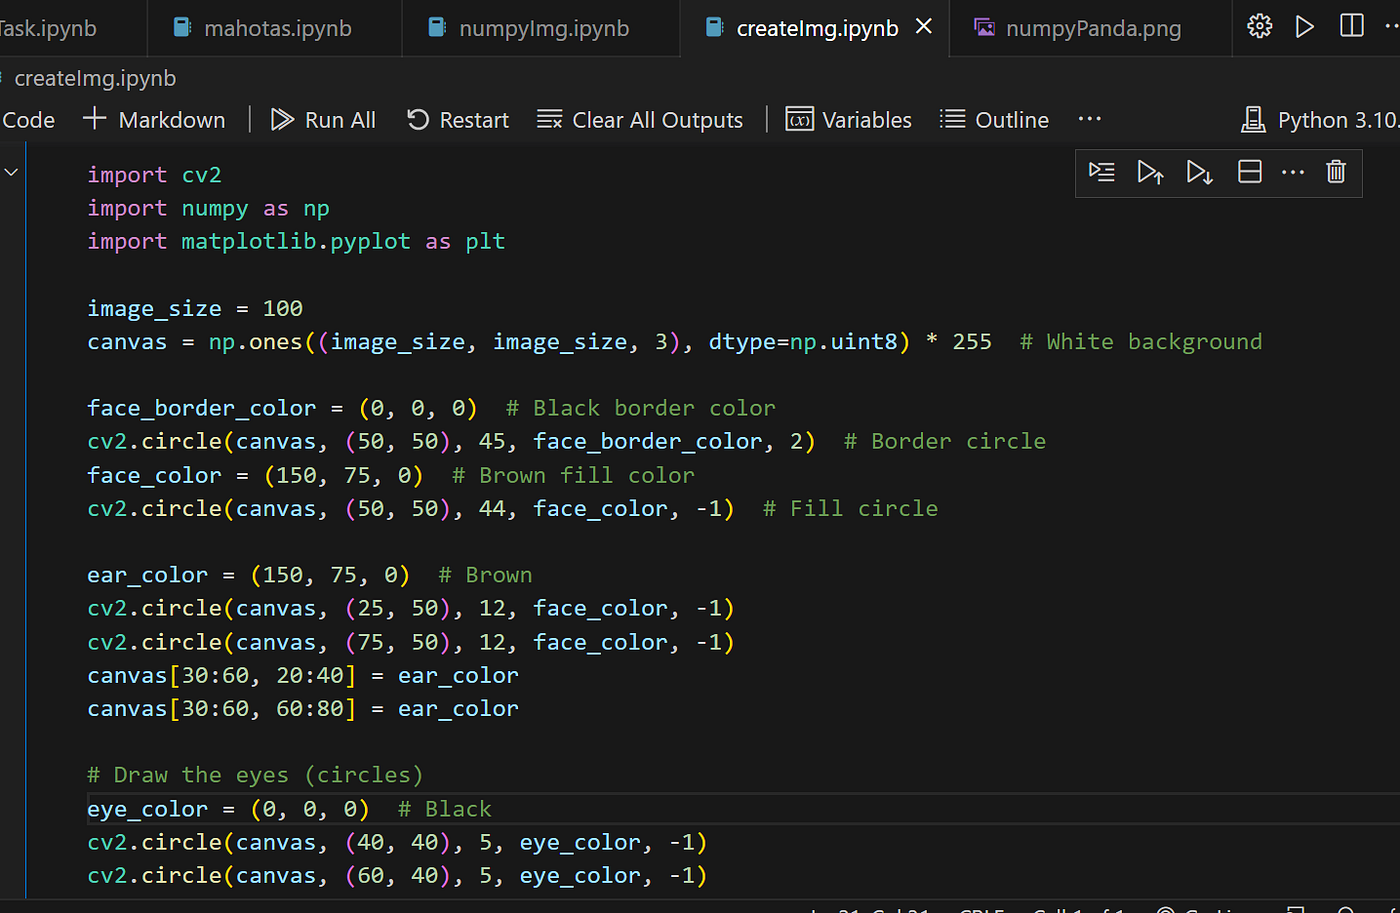
Task: Run cell line by line
Action: [x=1101, y=172]
